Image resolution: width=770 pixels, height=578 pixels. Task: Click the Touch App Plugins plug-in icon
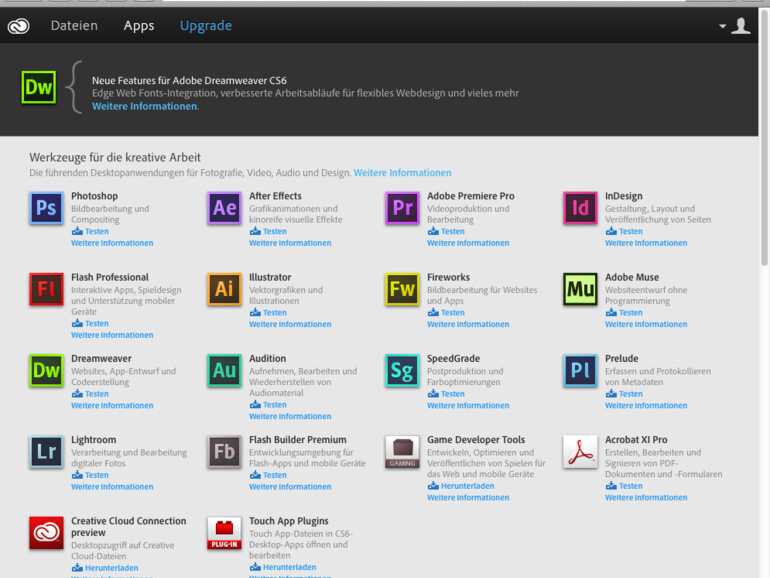pyautogui.click(x=224, y=533)
